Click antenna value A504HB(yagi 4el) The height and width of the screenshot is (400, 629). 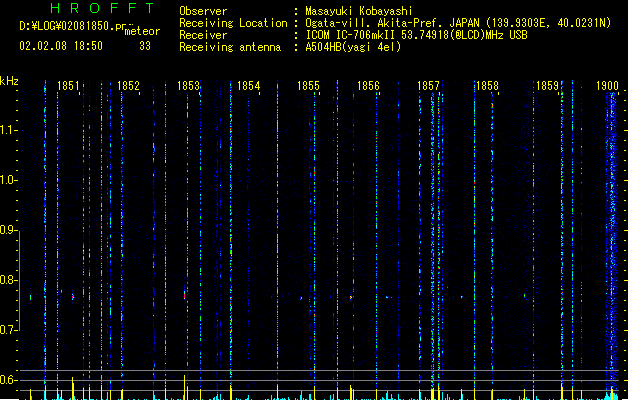click(x=353, y=47)
